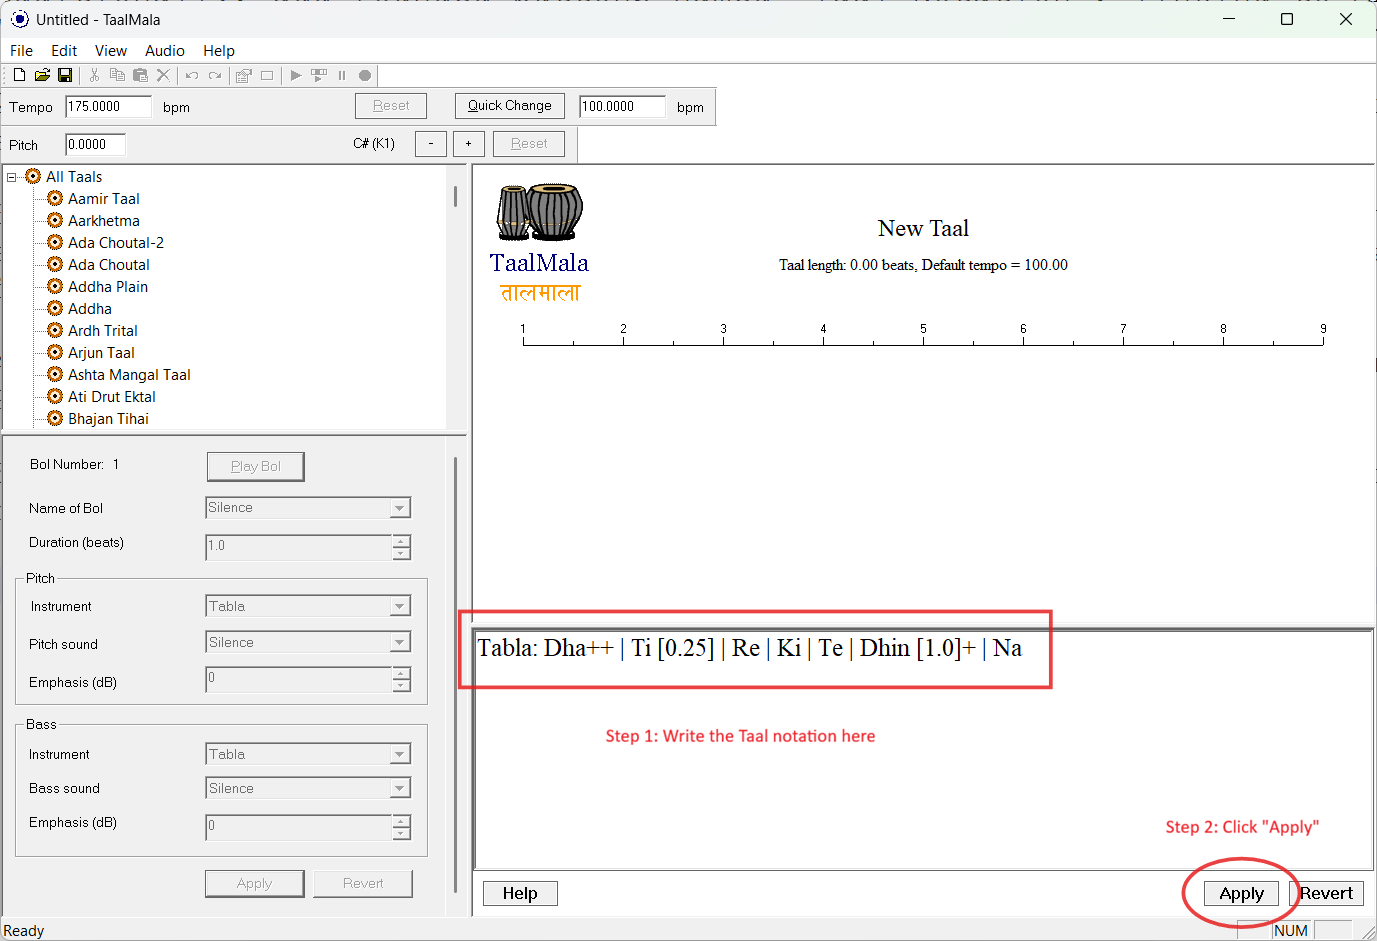
Task: Click the Reset button in the Tempo row
Action: 391,106
